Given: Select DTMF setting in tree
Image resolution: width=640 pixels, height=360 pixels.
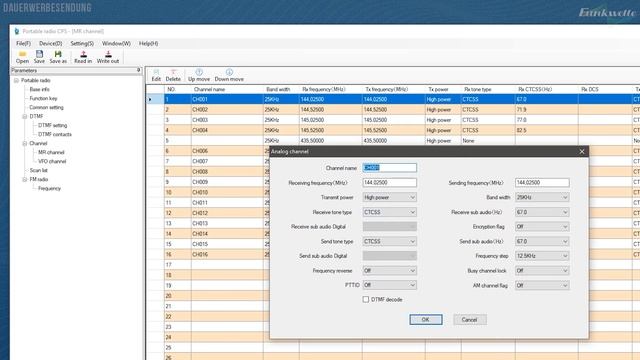Looking at the screenshot, I should coord(53,125).
